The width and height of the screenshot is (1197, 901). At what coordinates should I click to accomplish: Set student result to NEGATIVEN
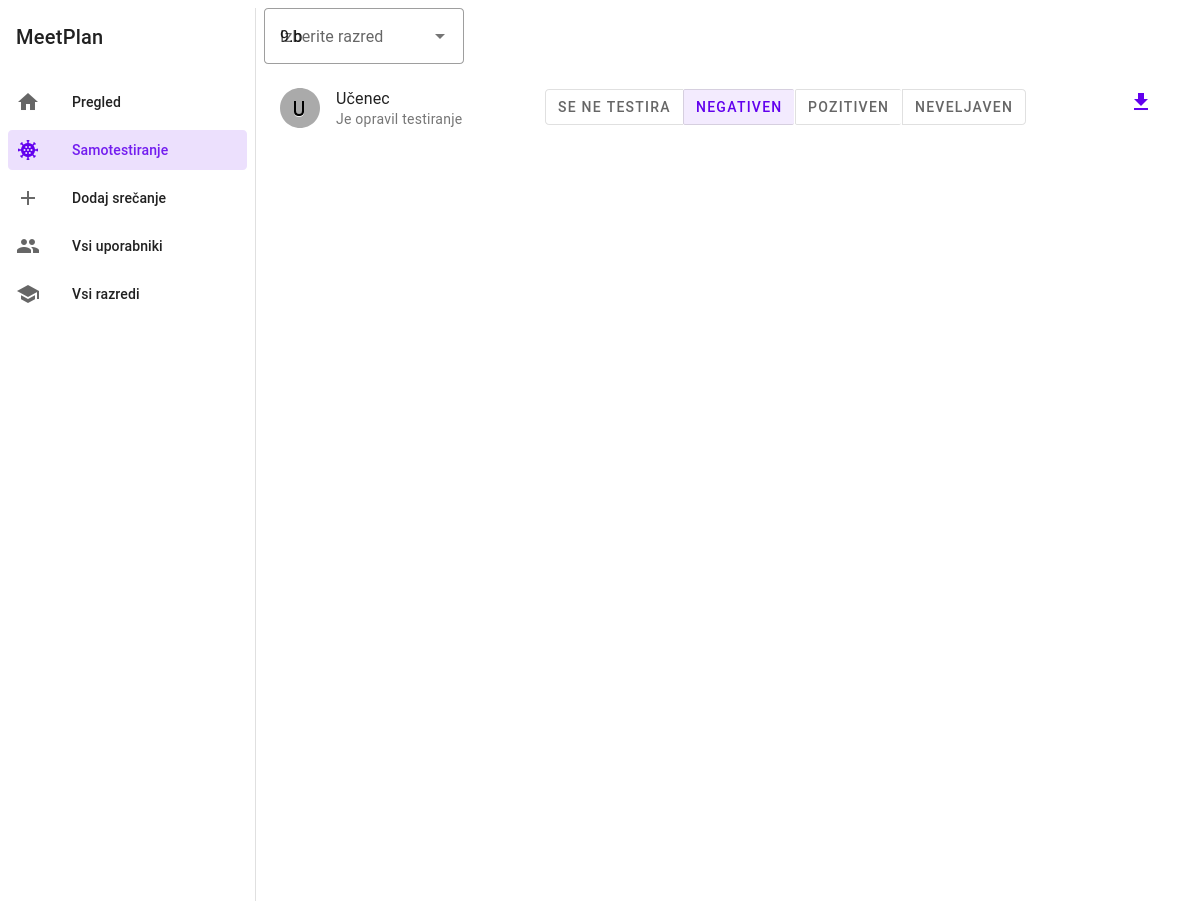(x=739, y=107)
